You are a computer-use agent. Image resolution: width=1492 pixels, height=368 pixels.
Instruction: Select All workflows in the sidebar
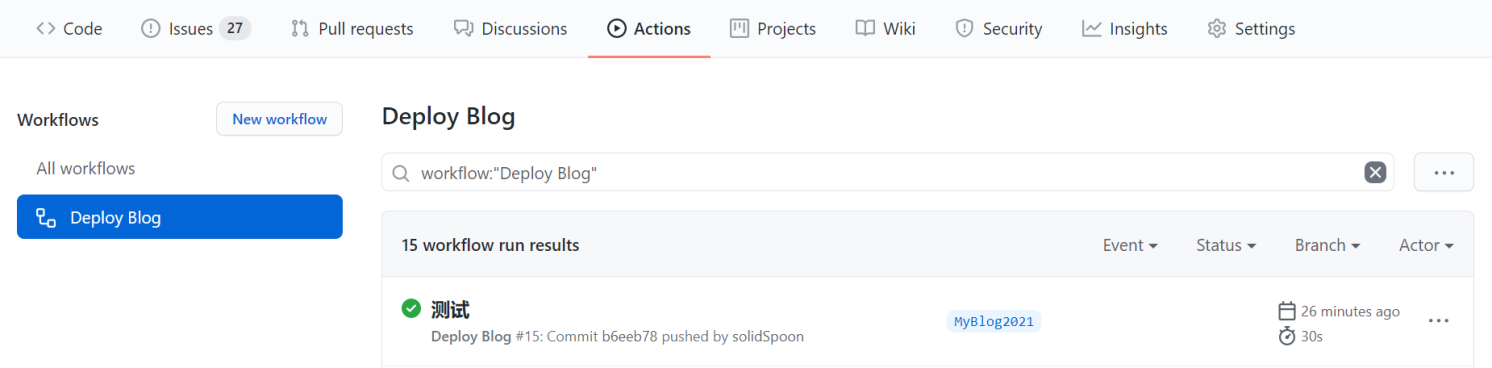[x=86, y=168]
